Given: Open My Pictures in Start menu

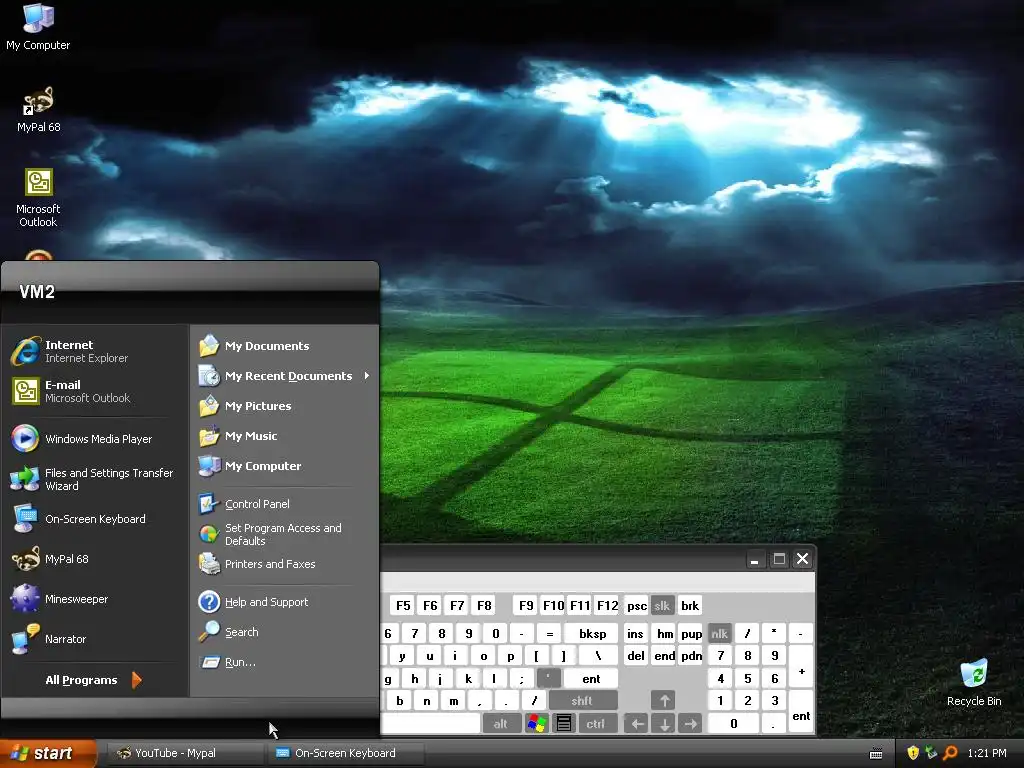Looking at the screenshot, I should pyautogui.click(x=285, y=406).
